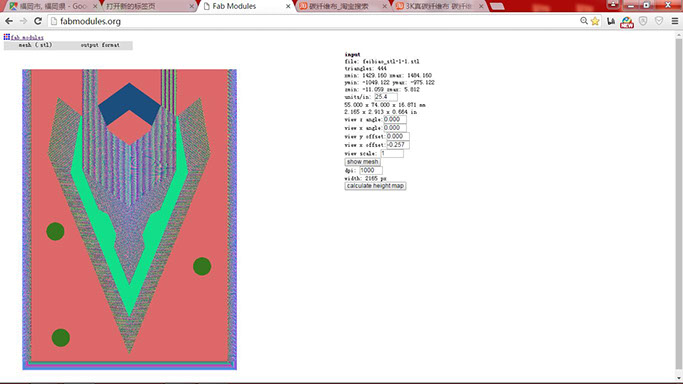Click the page vertical scrollbar
683x384 pixels.
tap(679, 205)
